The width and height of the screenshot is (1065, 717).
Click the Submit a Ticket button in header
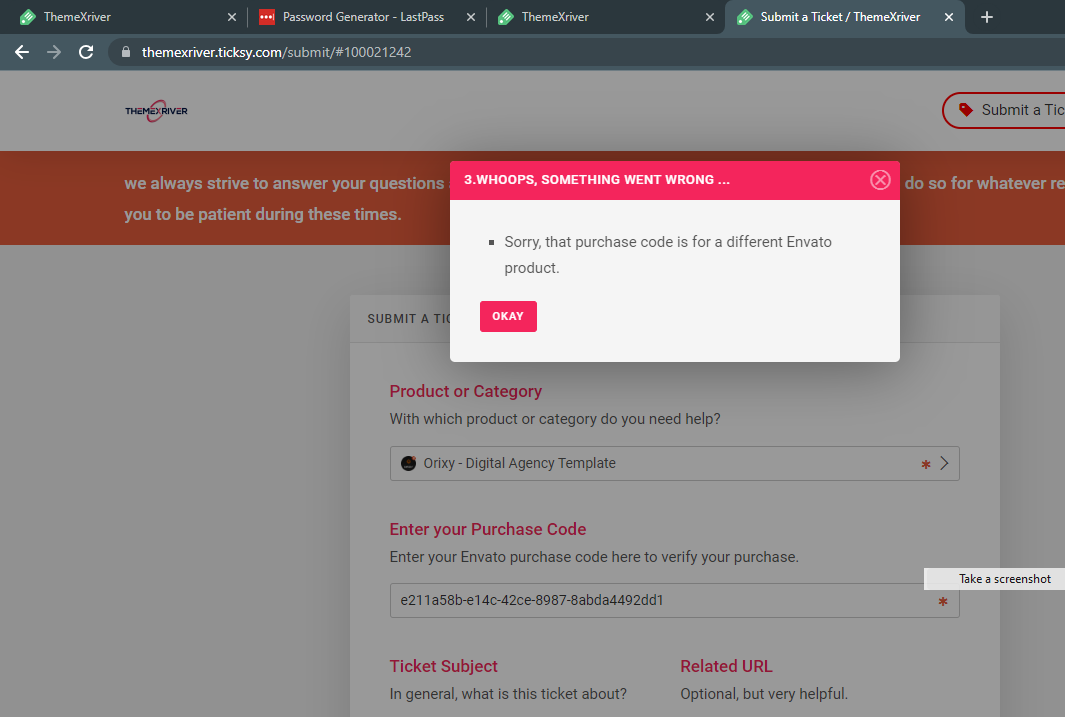(x=1004, y=110)
